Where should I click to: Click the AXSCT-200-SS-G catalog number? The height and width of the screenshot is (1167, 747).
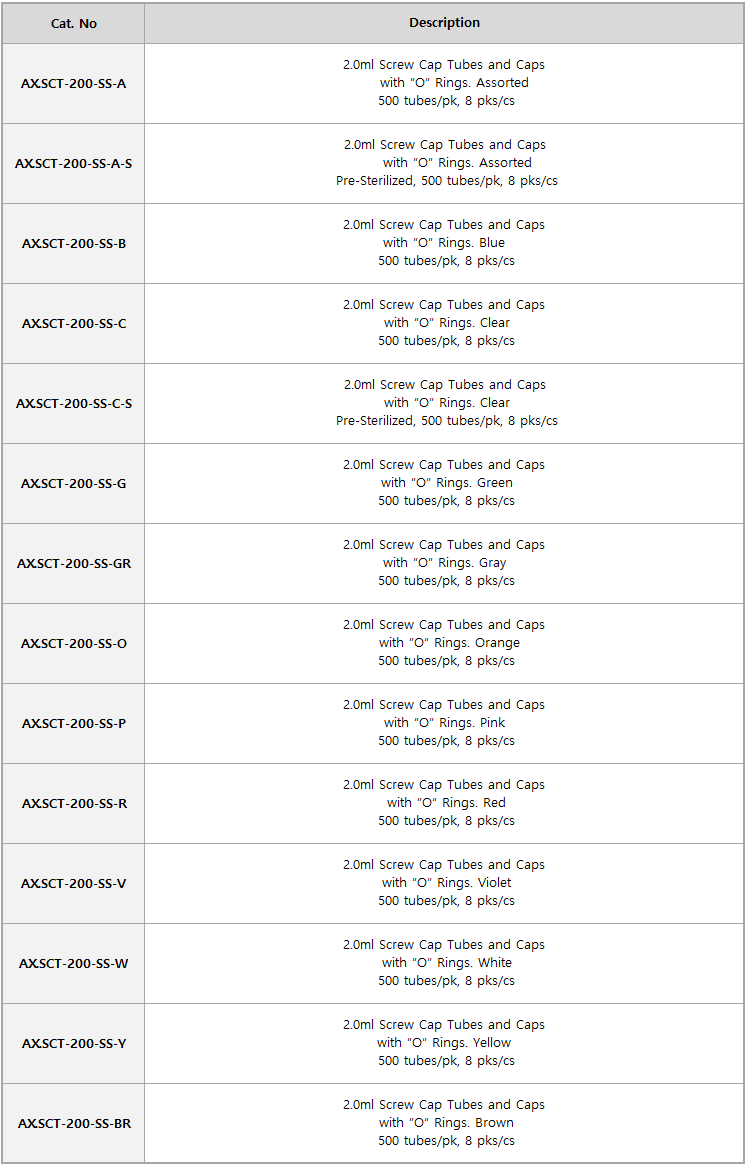(x=74, y=483)
